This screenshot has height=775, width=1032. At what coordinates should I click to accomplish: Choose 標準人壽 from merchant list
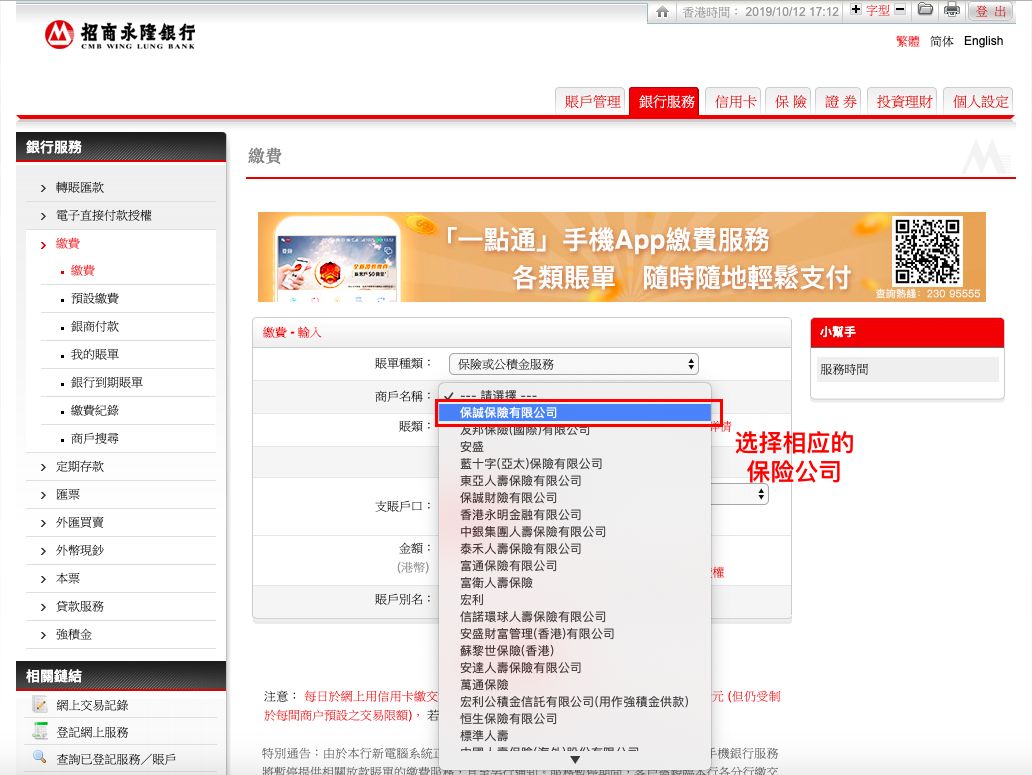coord(575,736)
